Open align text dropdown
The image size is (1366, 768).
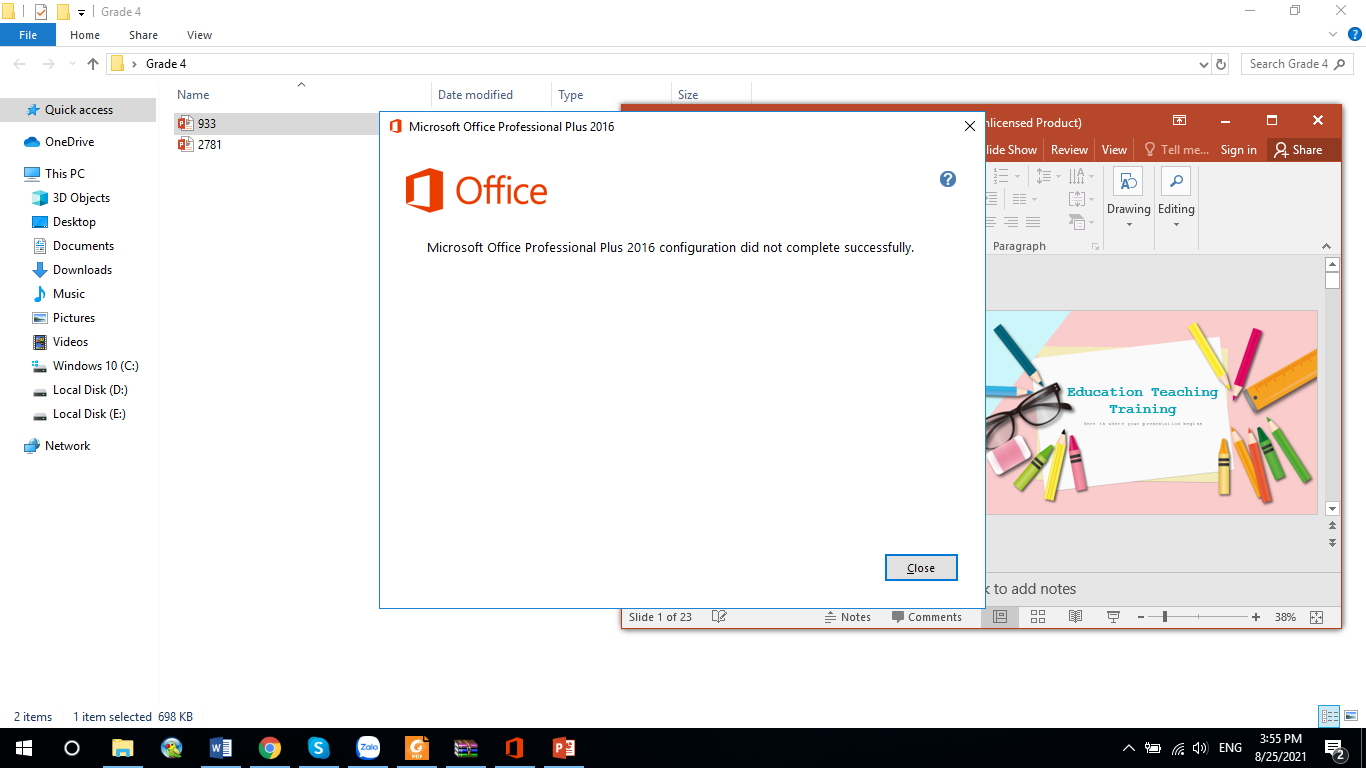(1080, 199)
